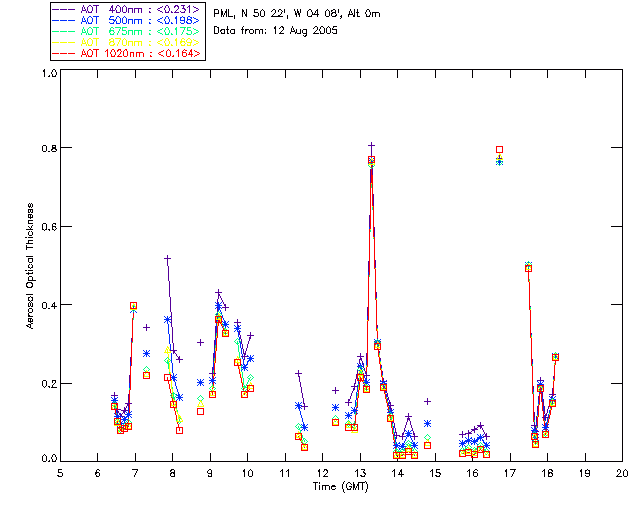Click the 1.0 tick label on y-axis
The image size is (640, 512).
coord(48,73)
